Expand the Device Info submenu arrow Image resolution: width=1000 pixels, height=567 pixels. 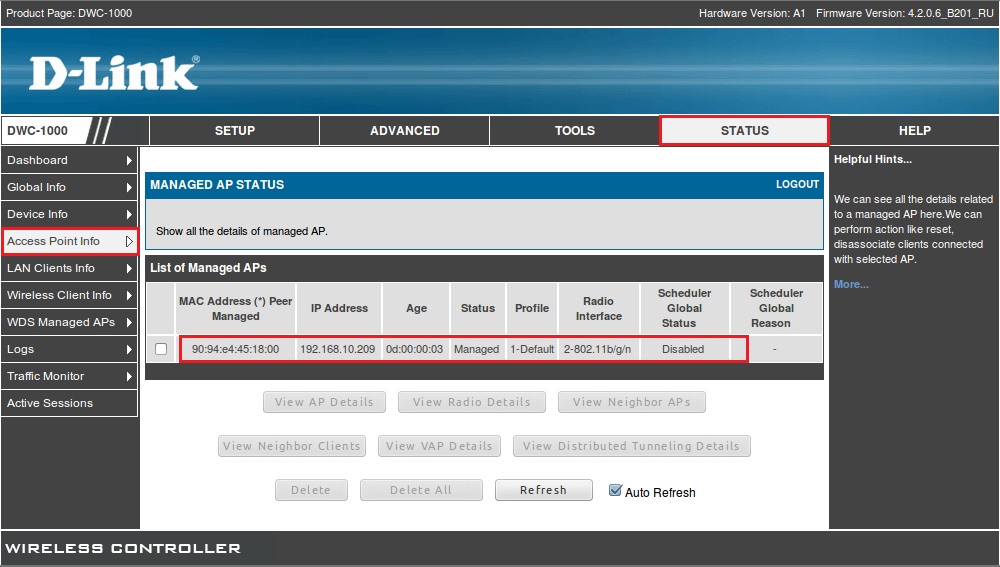pos(129,214)
